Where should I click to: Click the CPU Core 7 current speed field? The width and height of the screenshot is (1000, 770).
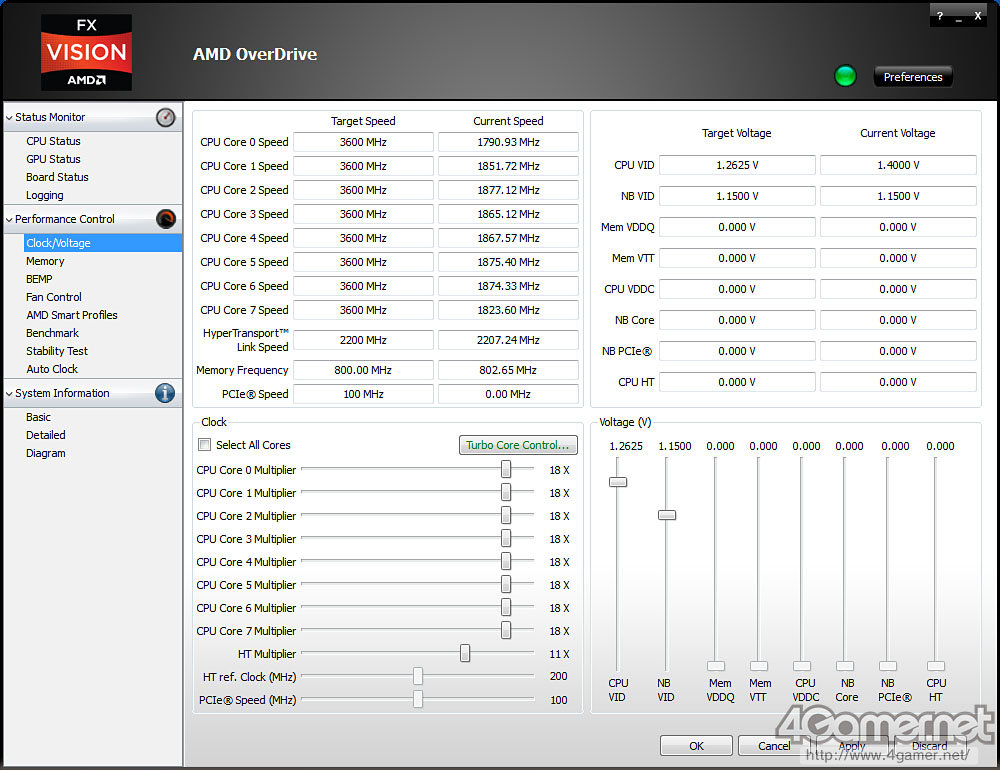[x=508, y=310]
